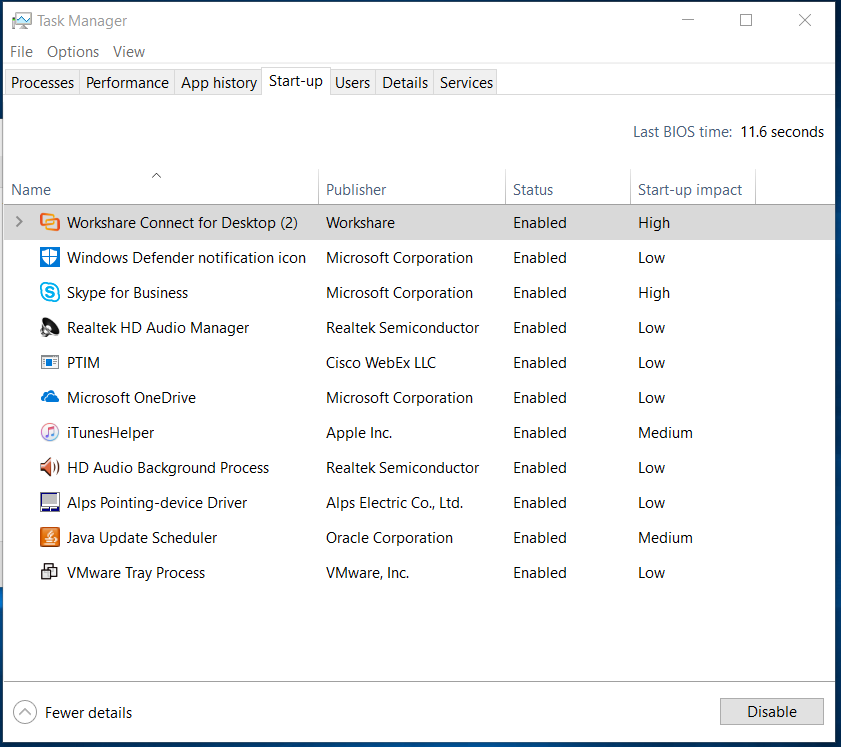Click the Skype for Business icon

[50, 292]
